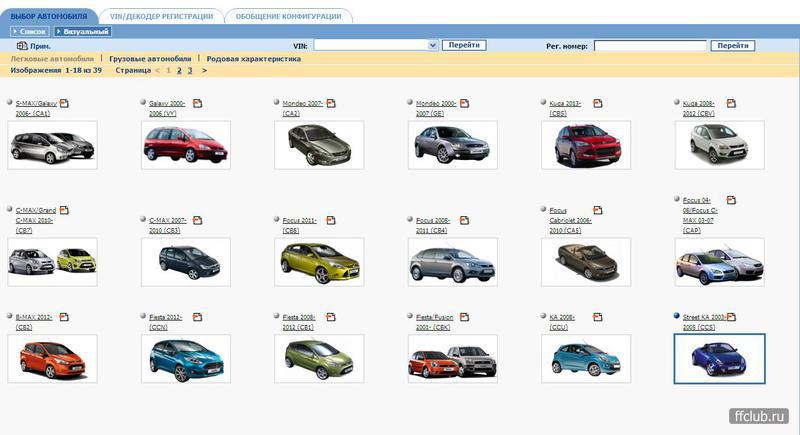Open info icon beside Galaxy 2000-2006 (VY)
The width and height of the screenshot is (800, 435).
(197, 104)
